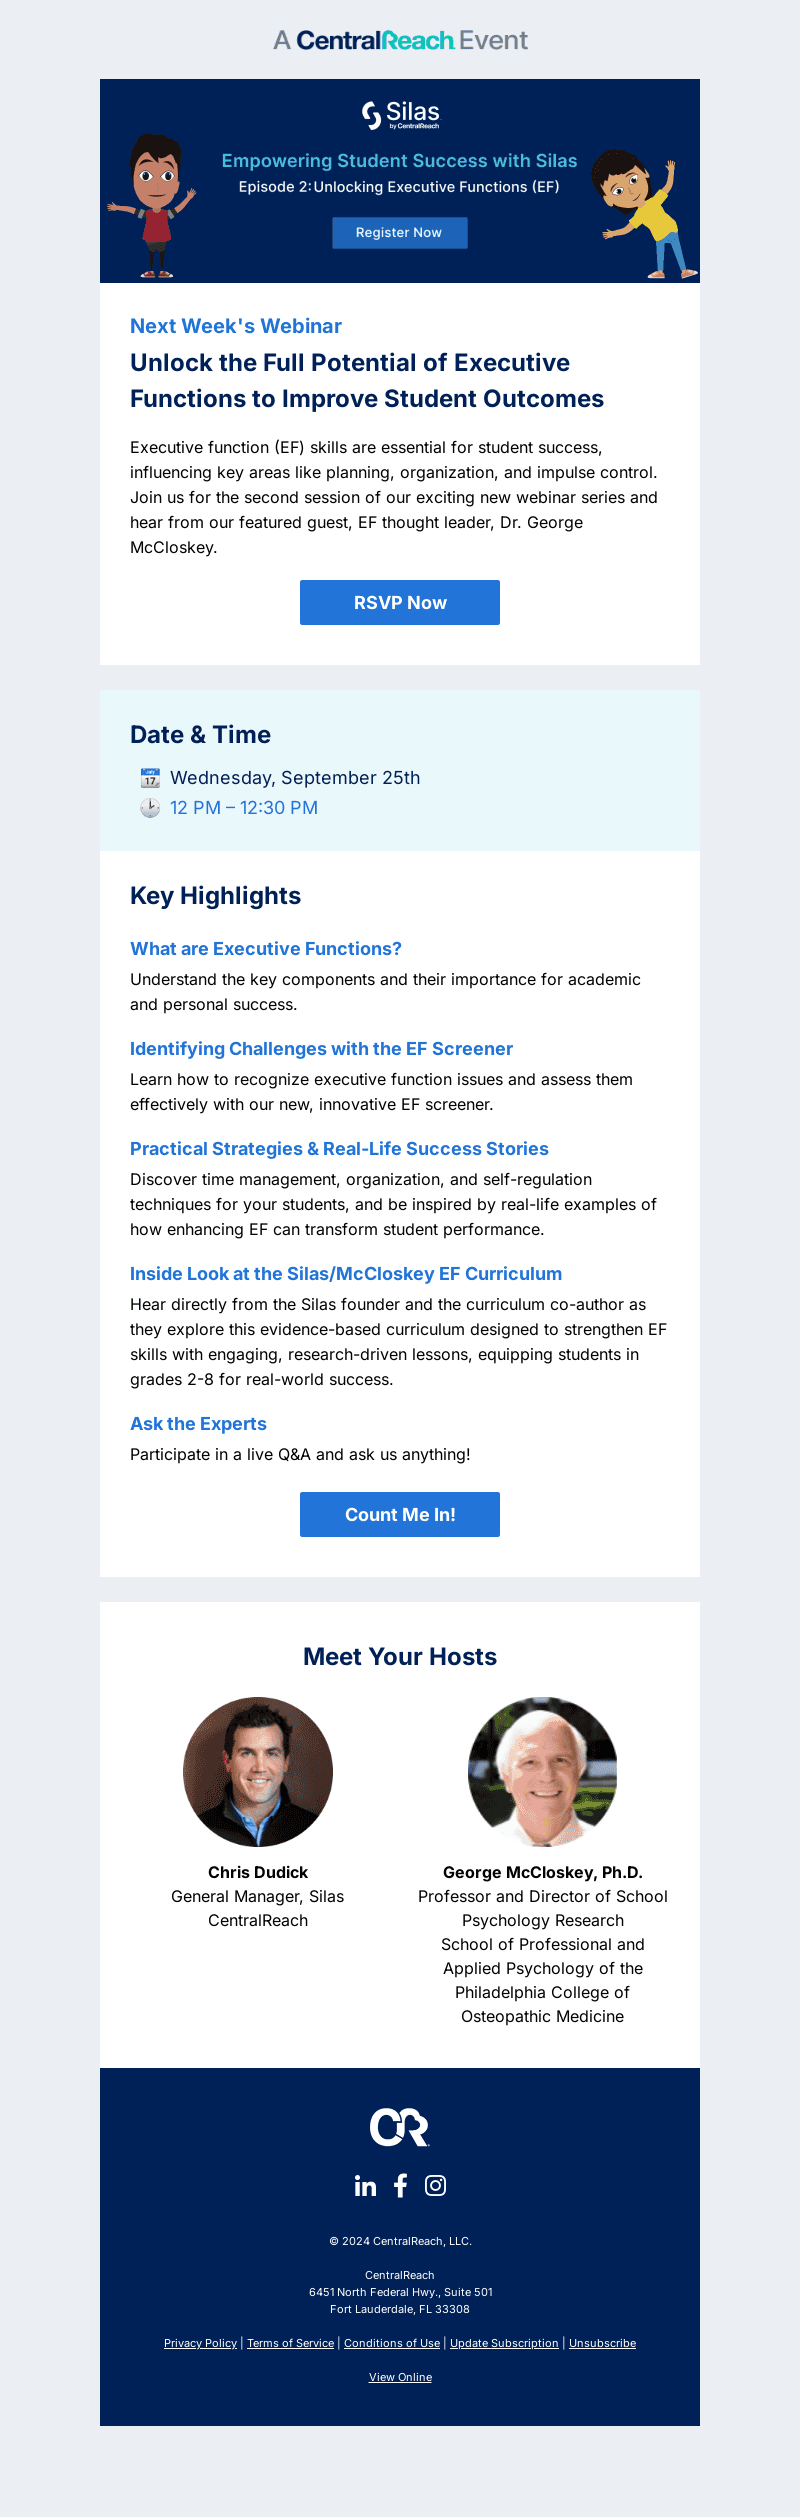Click the CentralReach logo at top

point(400,41)
